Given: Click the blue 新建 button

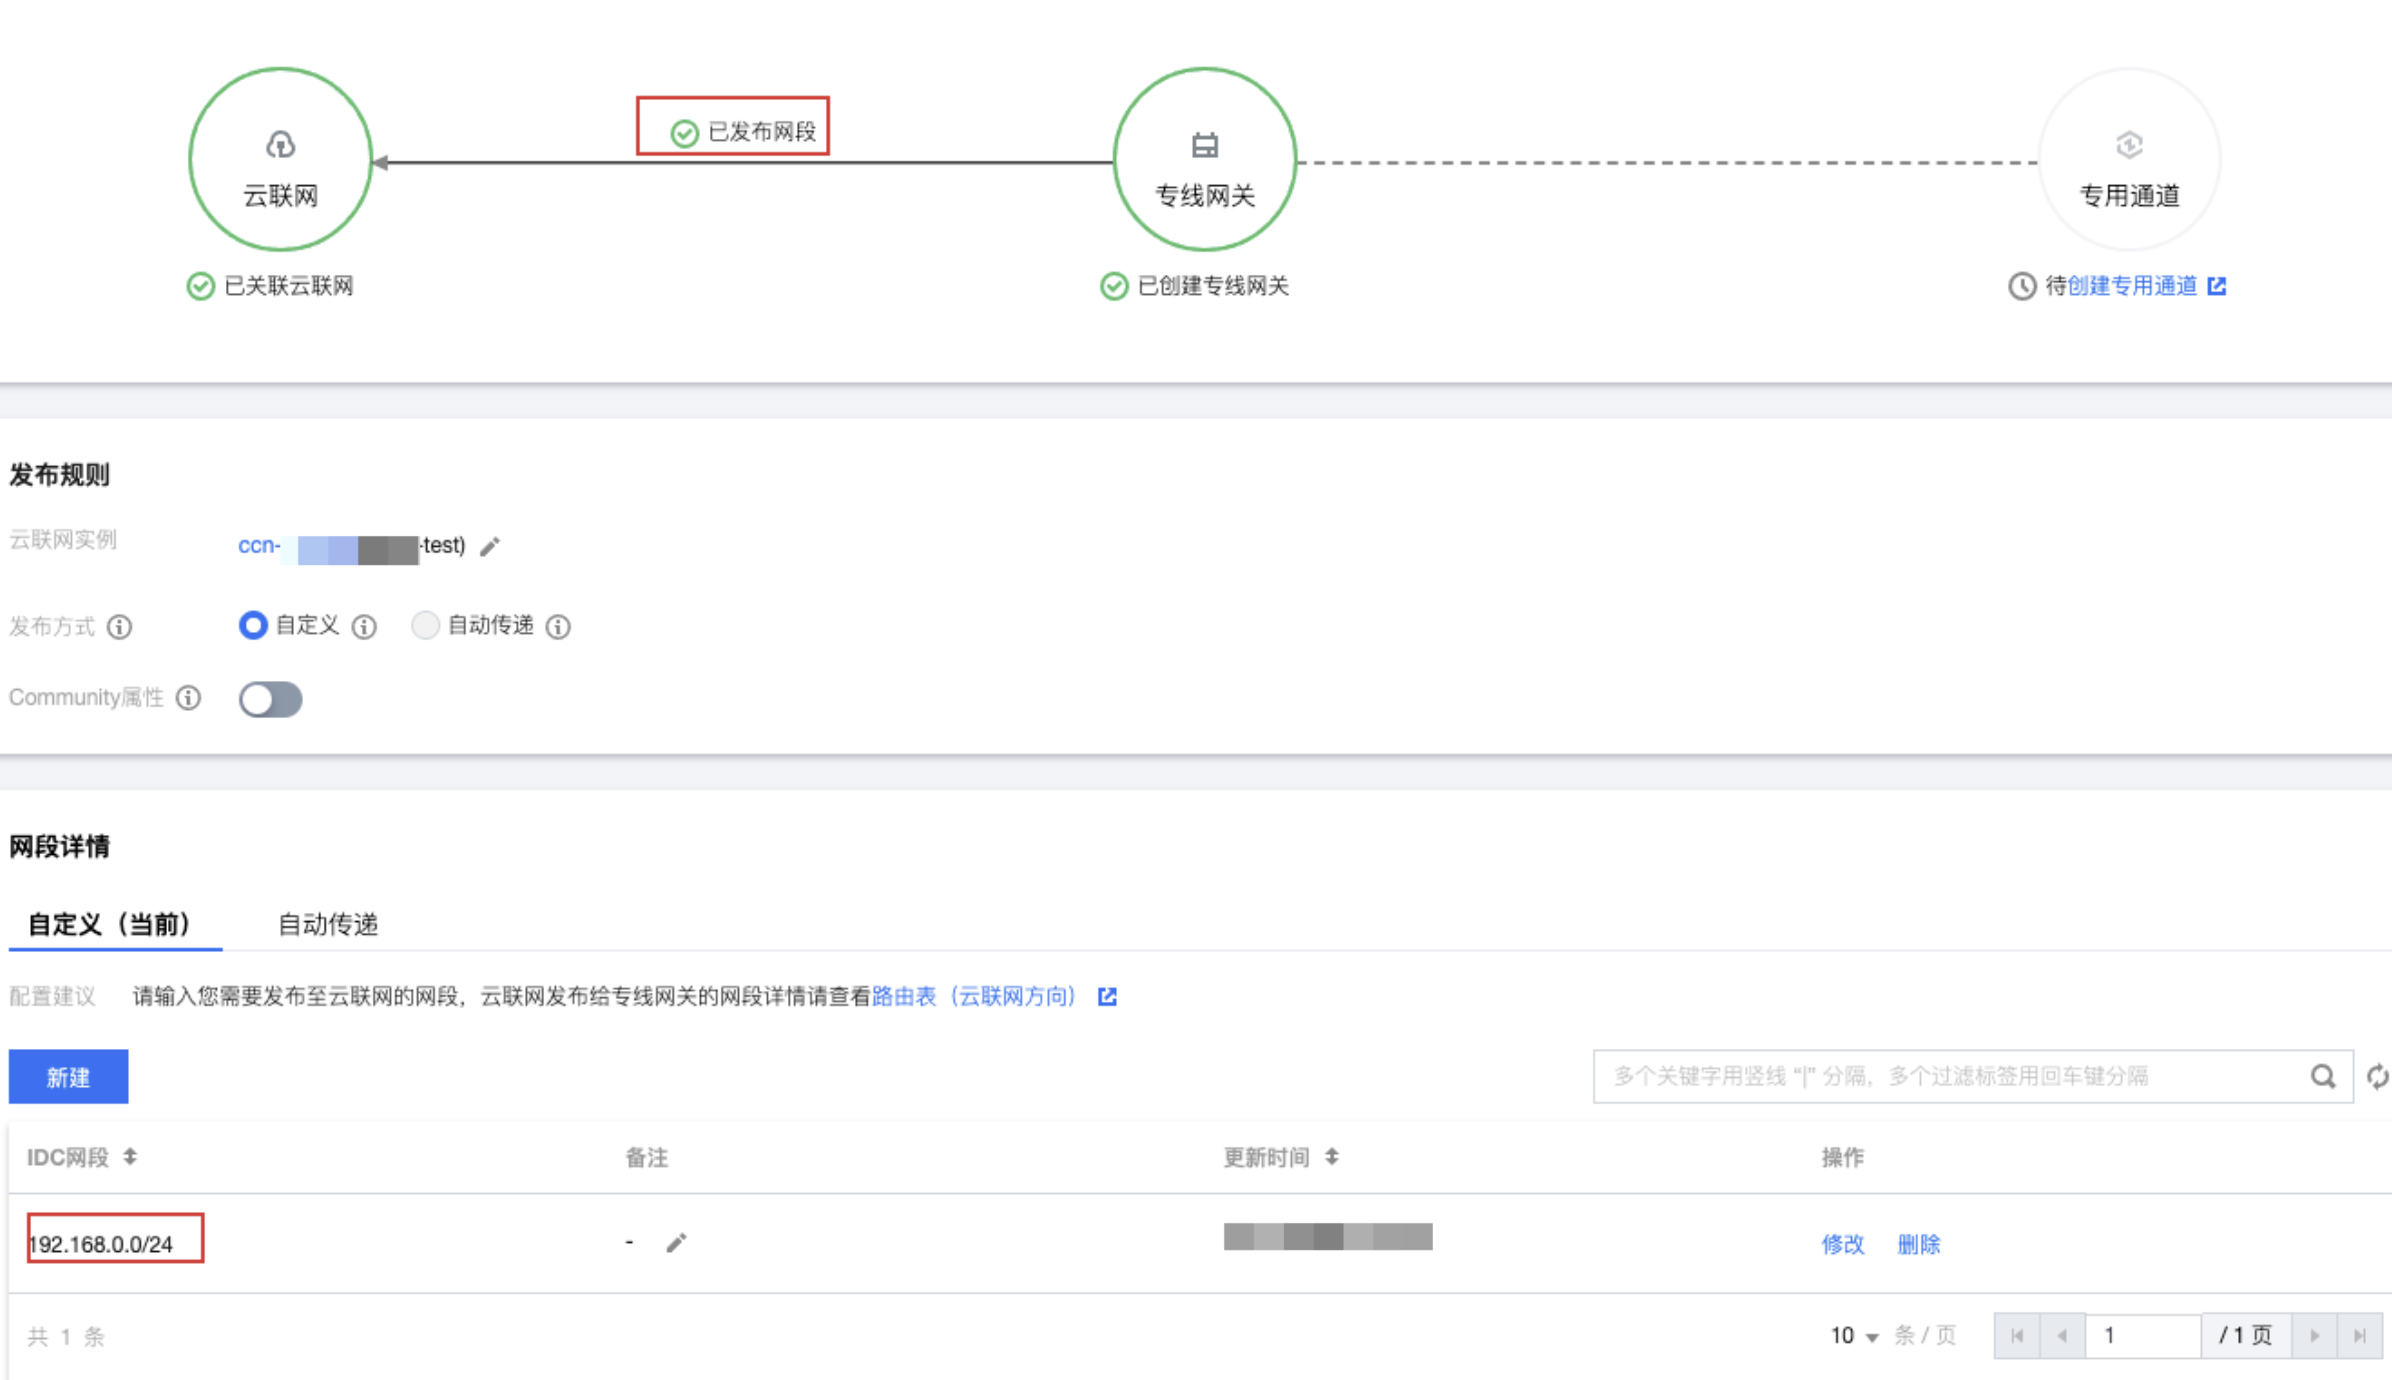Looking at the screenshot, I should click(x=68, y=1077).
